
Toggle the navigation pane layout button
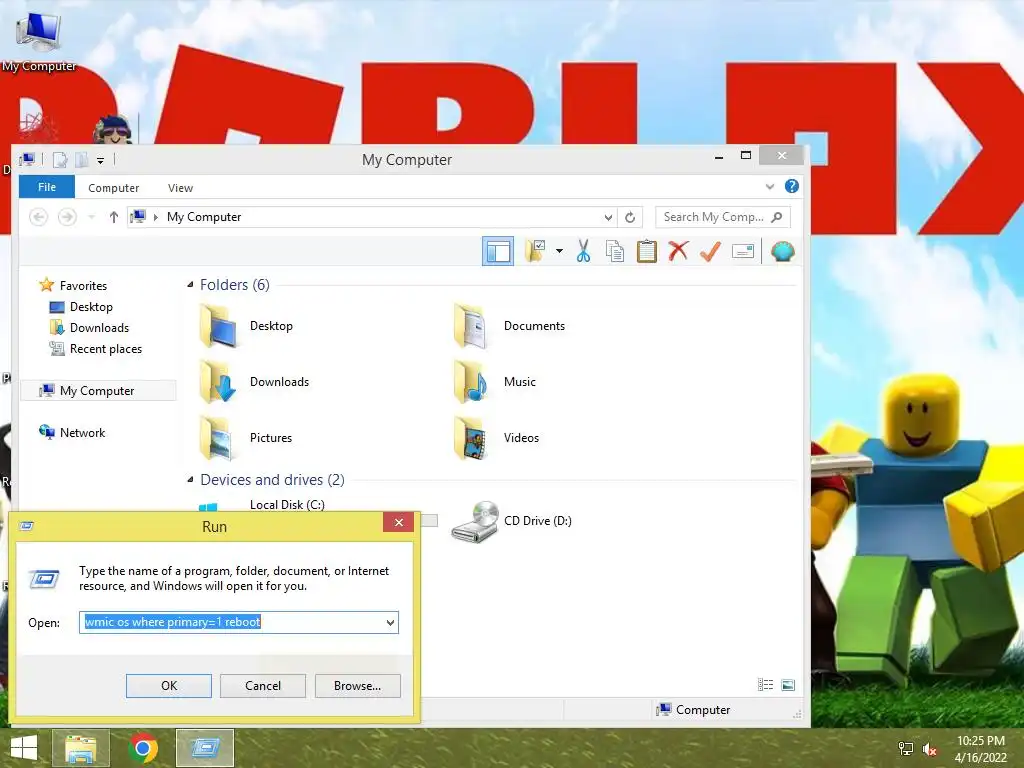coord(498,251)
